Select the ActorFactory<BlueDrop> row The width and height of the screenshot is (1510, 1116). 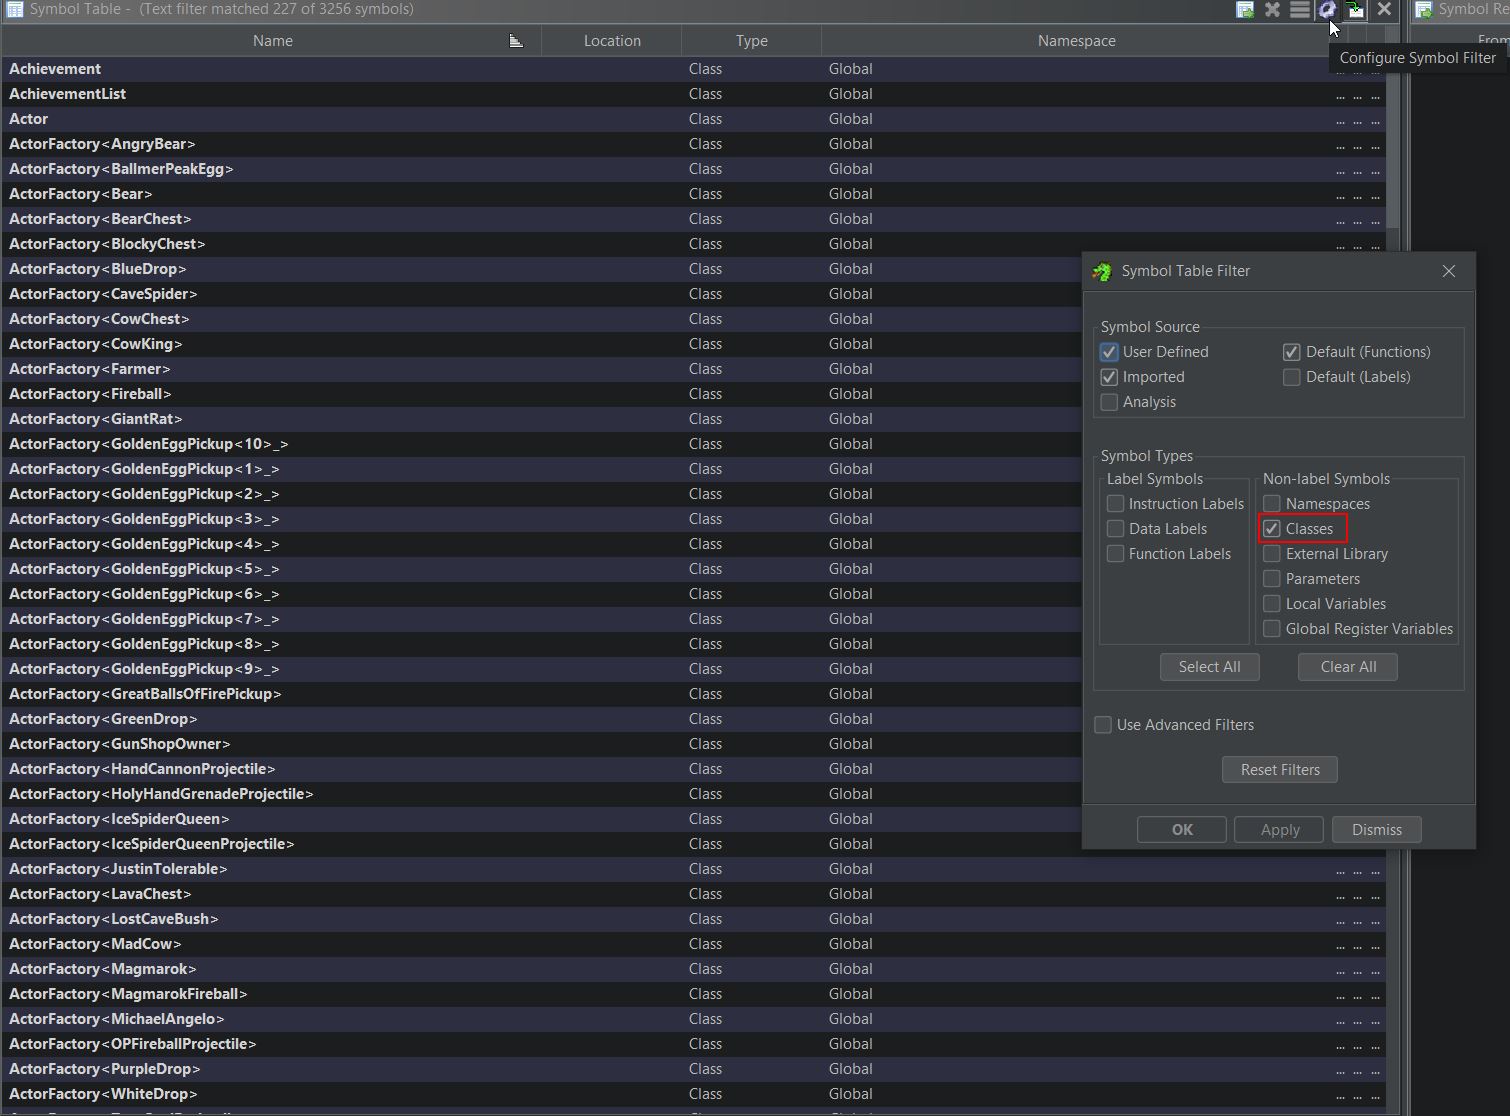[542, 269]
